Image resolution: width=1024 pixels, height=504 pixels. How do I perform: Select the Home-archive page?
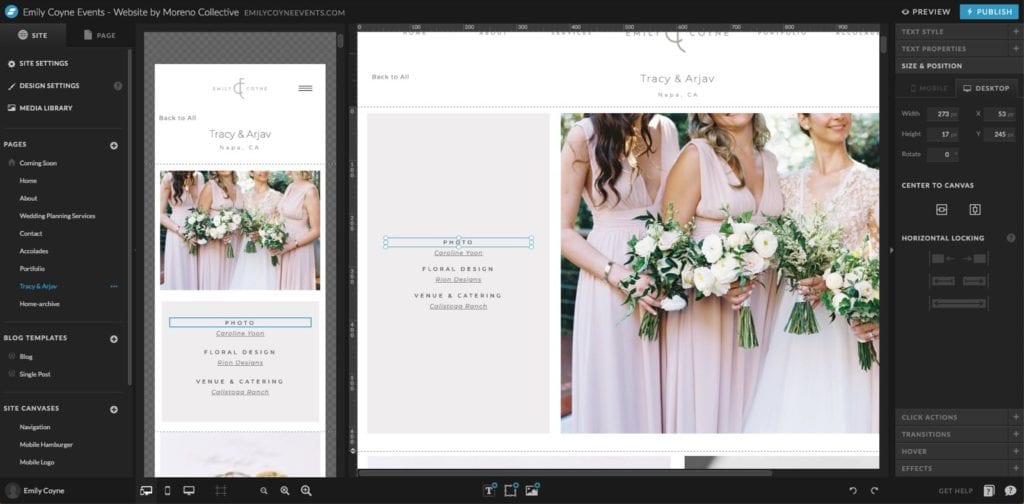(39, 304)
